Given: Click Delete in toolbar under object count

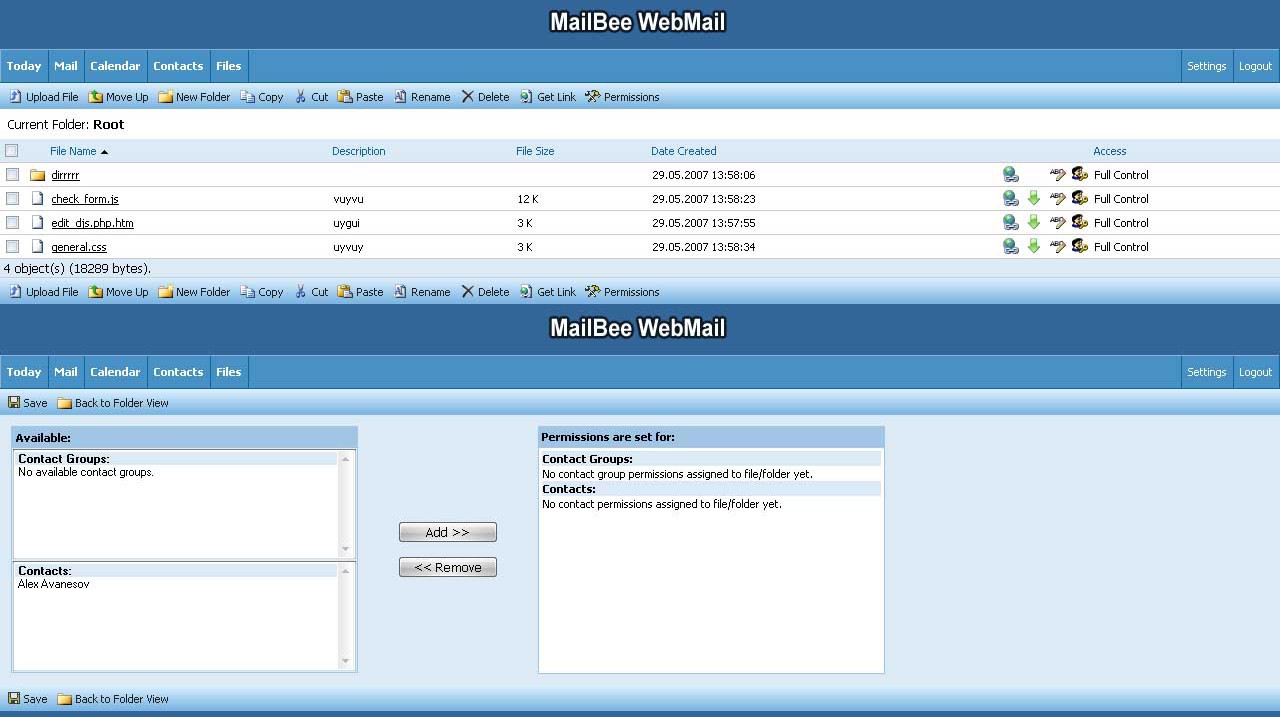Looking at the screenshot, I should click(485, 292).
